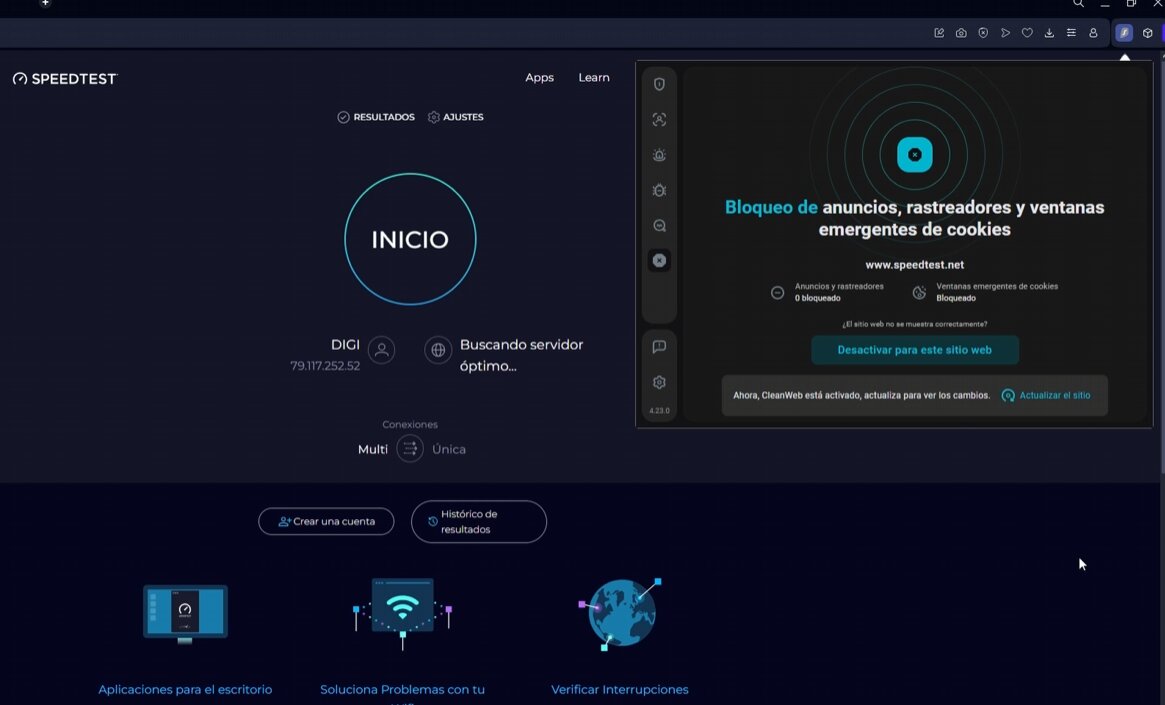Open the Apps menu on Speedtest
Image resolution: width=1165 pixels, height=705 pixels.
(x=539, y=78)
